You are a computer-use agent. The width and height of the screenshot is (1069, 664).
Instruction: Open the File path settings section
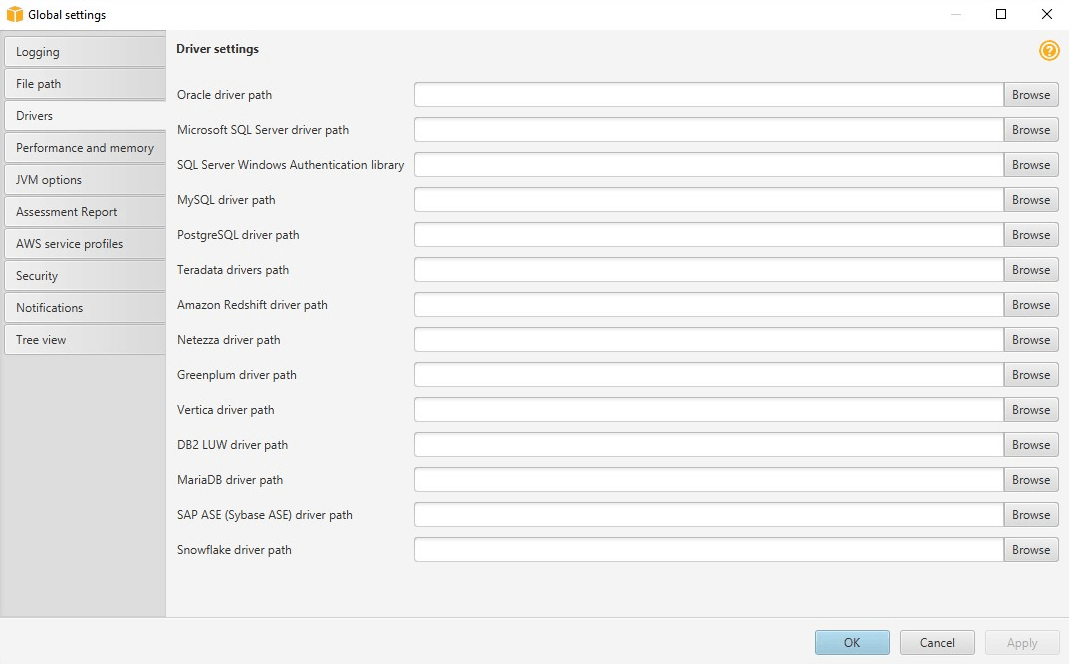pos(84,83)
